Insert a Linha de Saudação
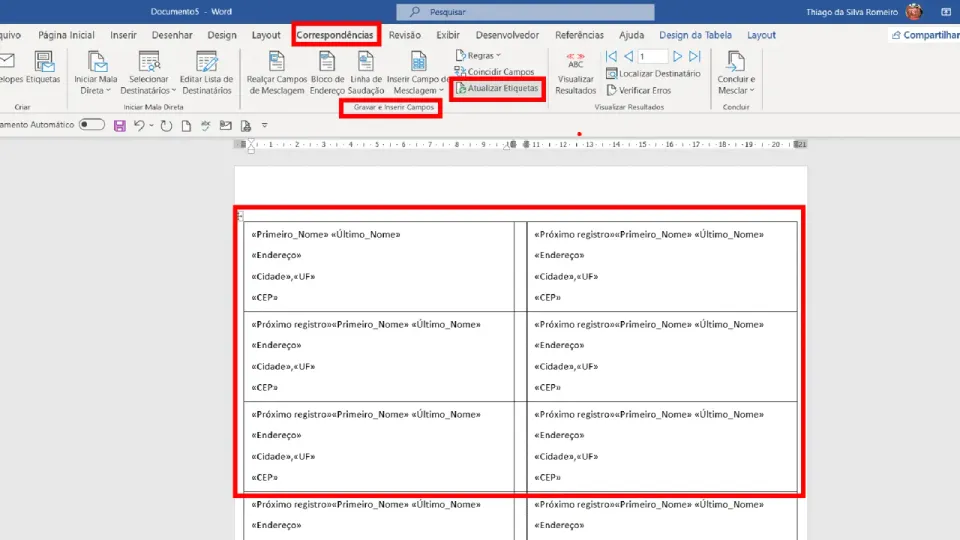The width and height of the screenshot is (960, 540). coord(366,73)
